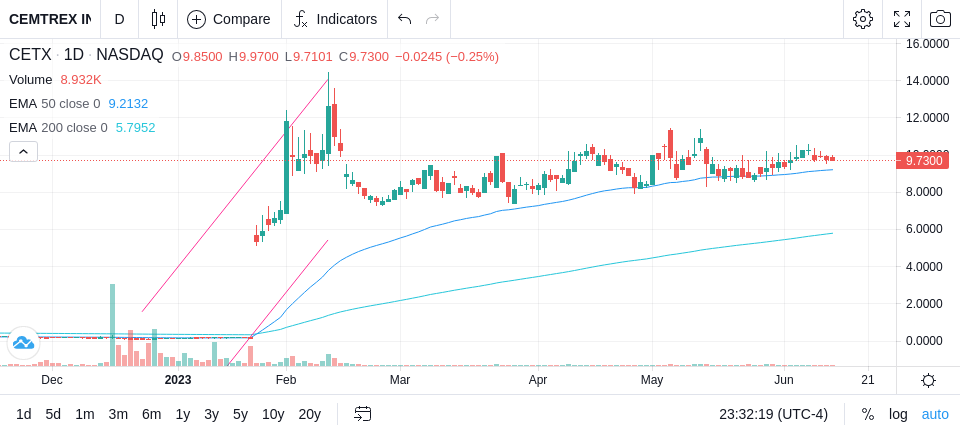Open the CEMTREX symbol search box

tap(50, 19)
